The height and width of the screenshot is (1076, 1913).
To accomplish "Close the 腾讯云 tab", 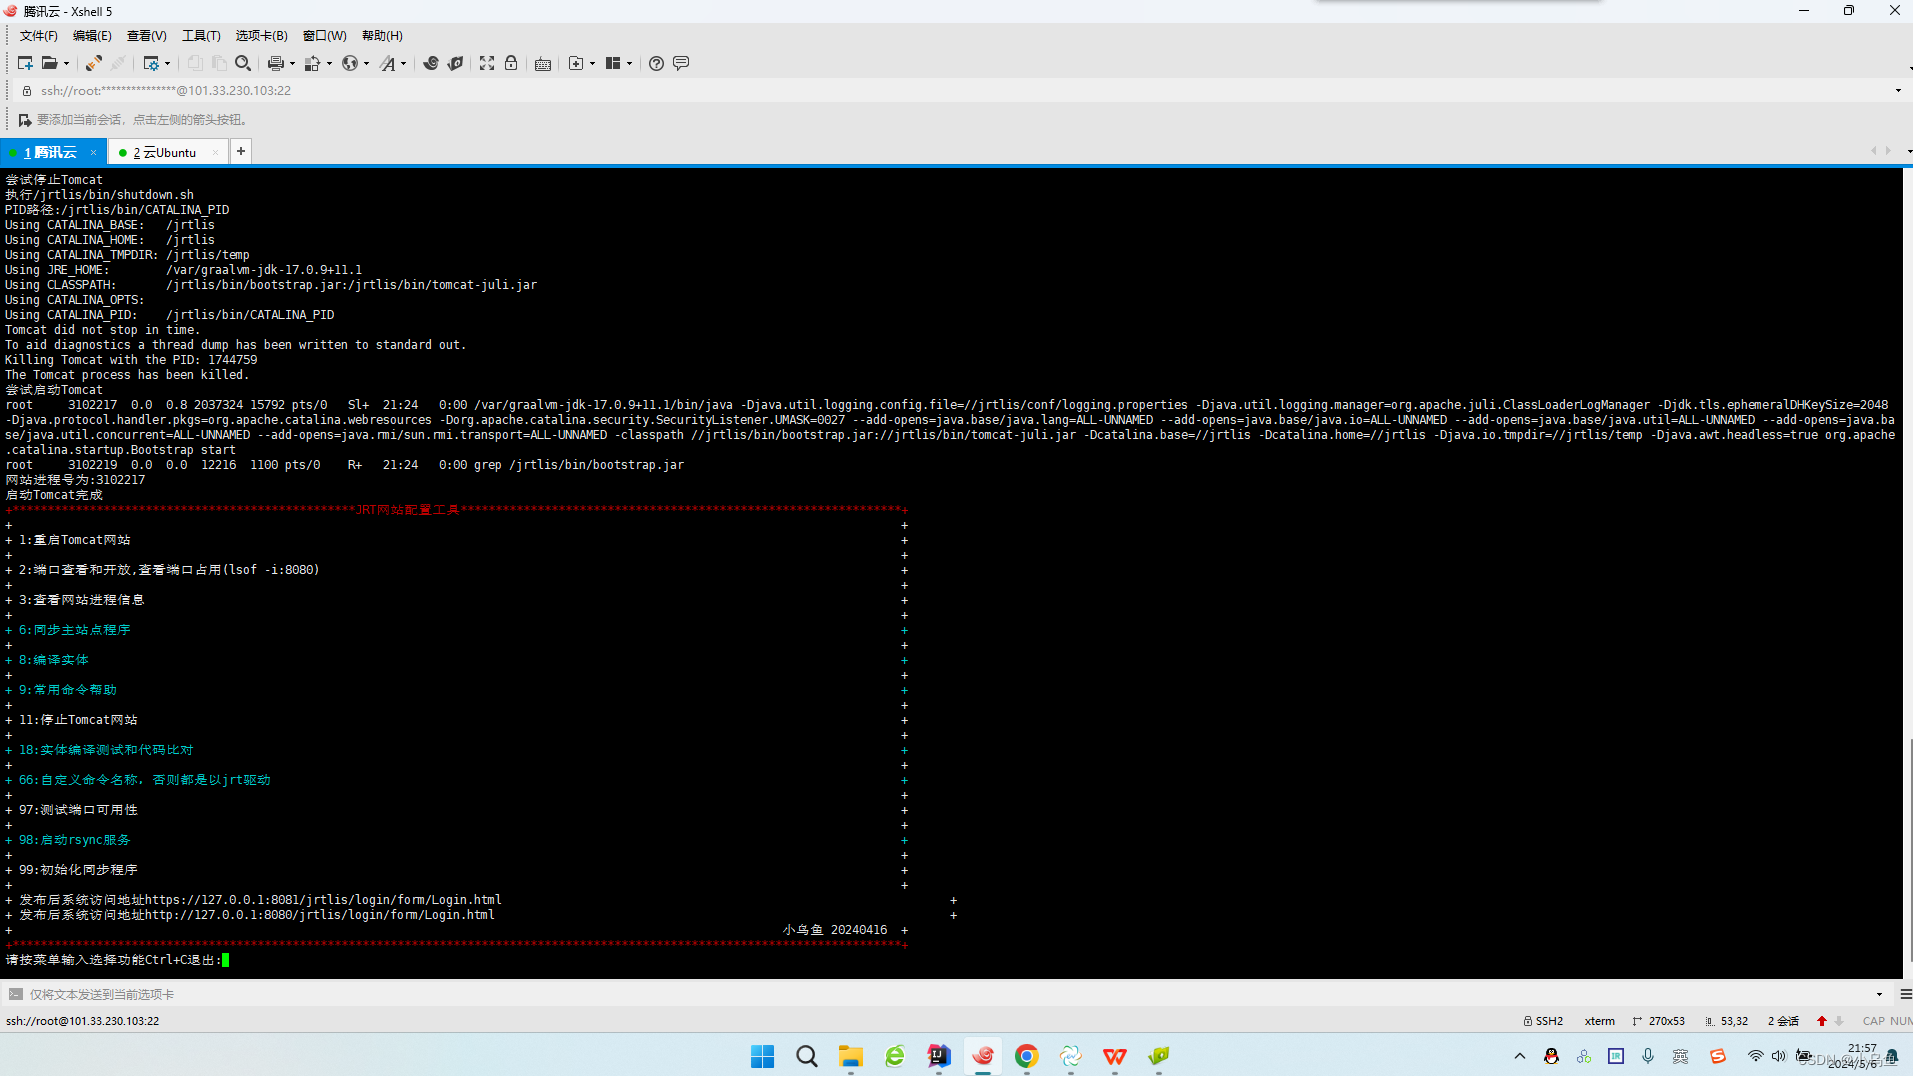I will click(93, 152).
